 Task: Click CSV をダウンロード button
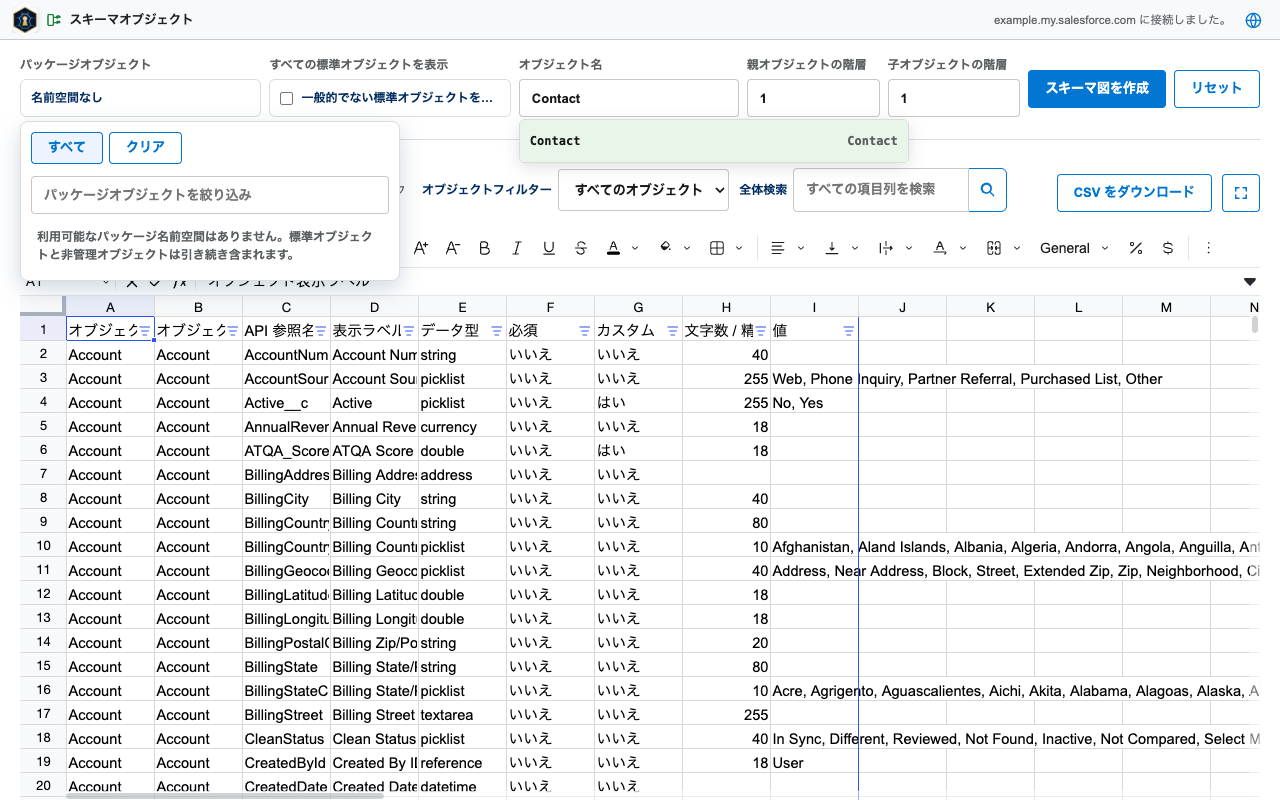[1134, 193]
